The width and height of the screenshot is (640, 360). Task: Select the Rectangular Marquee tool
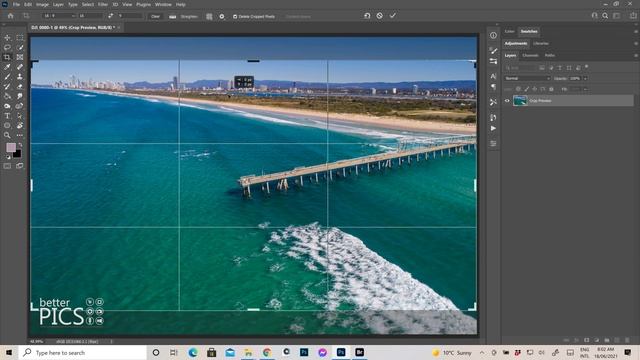pyautogui.click(x=20, y=38)
